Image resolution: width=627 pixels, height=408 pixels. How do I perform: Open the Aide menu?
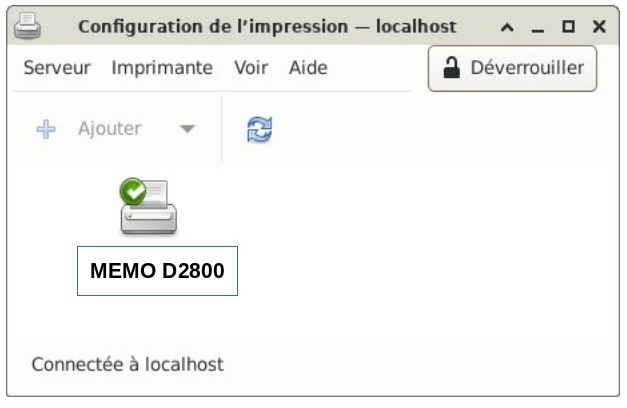click(308, 68)
